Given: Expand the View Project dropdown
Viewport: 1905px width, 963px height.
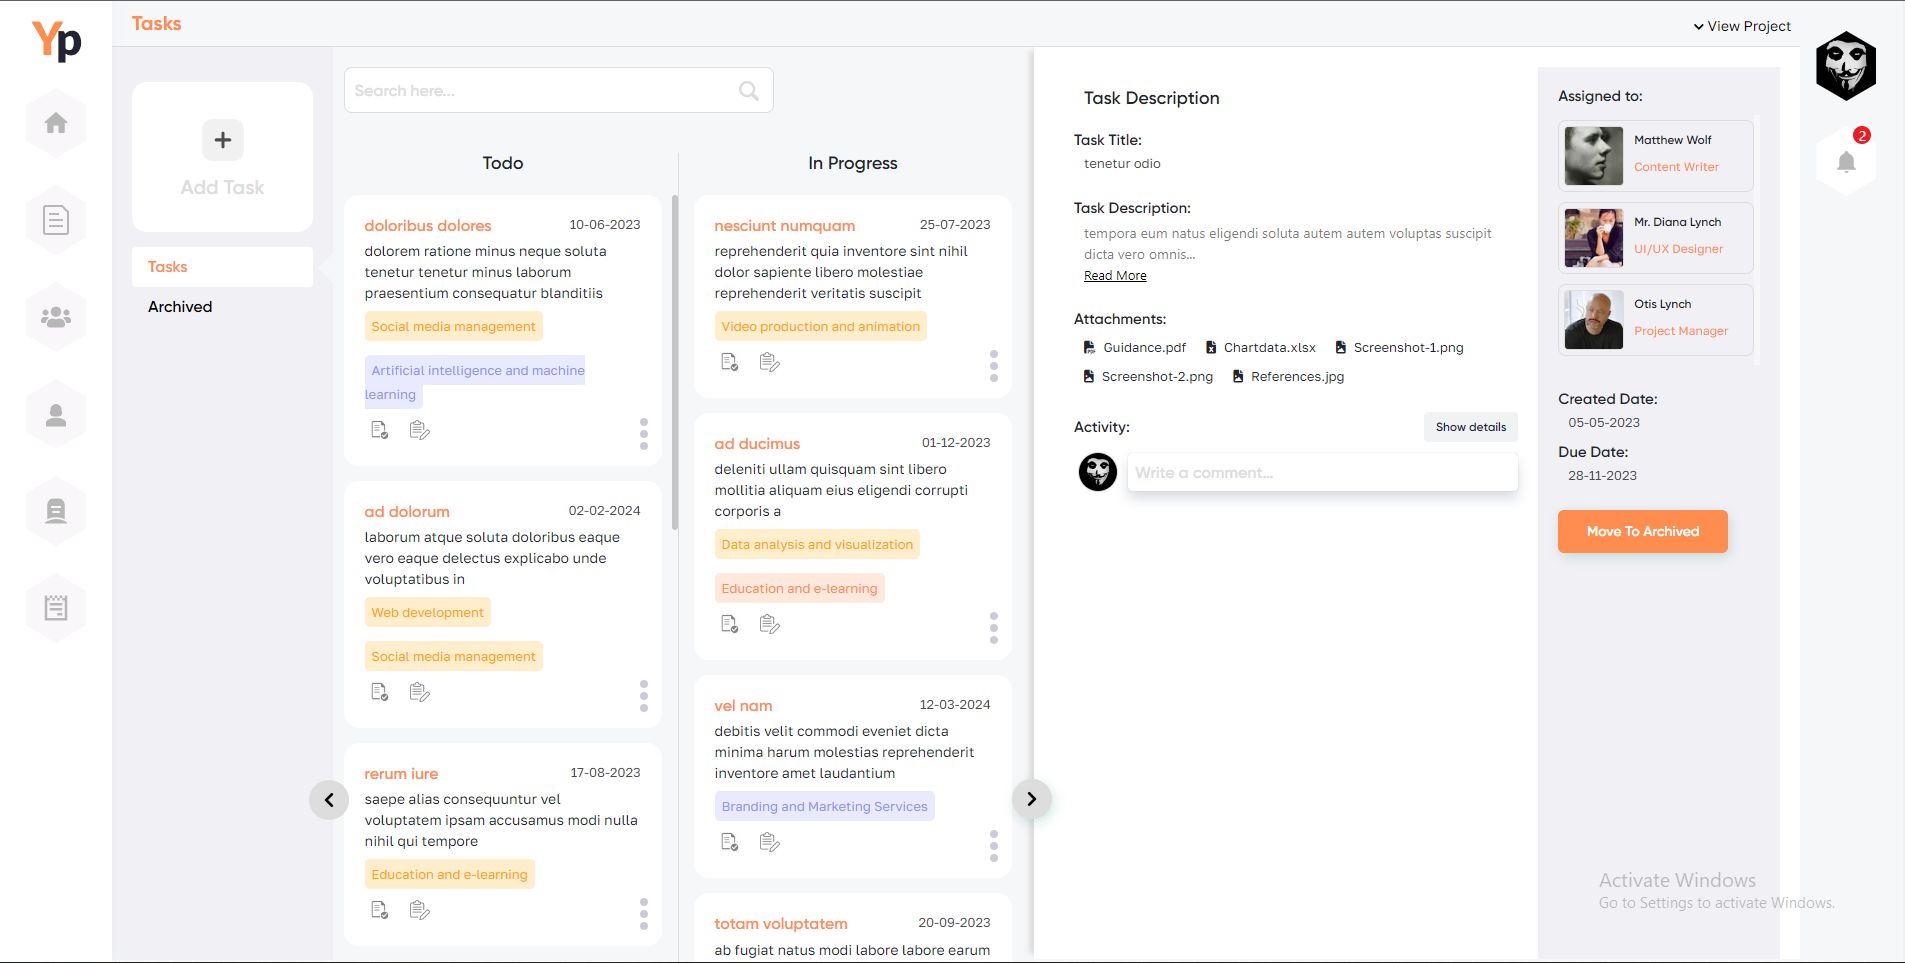Looking at the screenshot, I should (1741, 26).
